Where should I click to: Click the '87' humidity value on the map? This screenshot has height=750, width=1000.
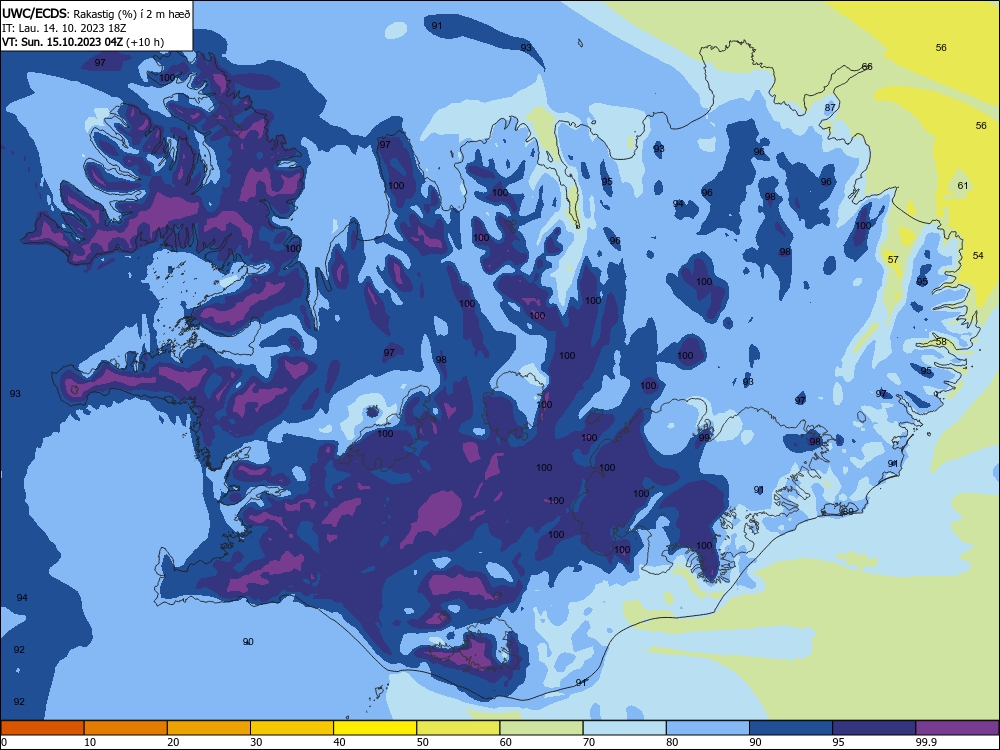click(x=830, y=107)
